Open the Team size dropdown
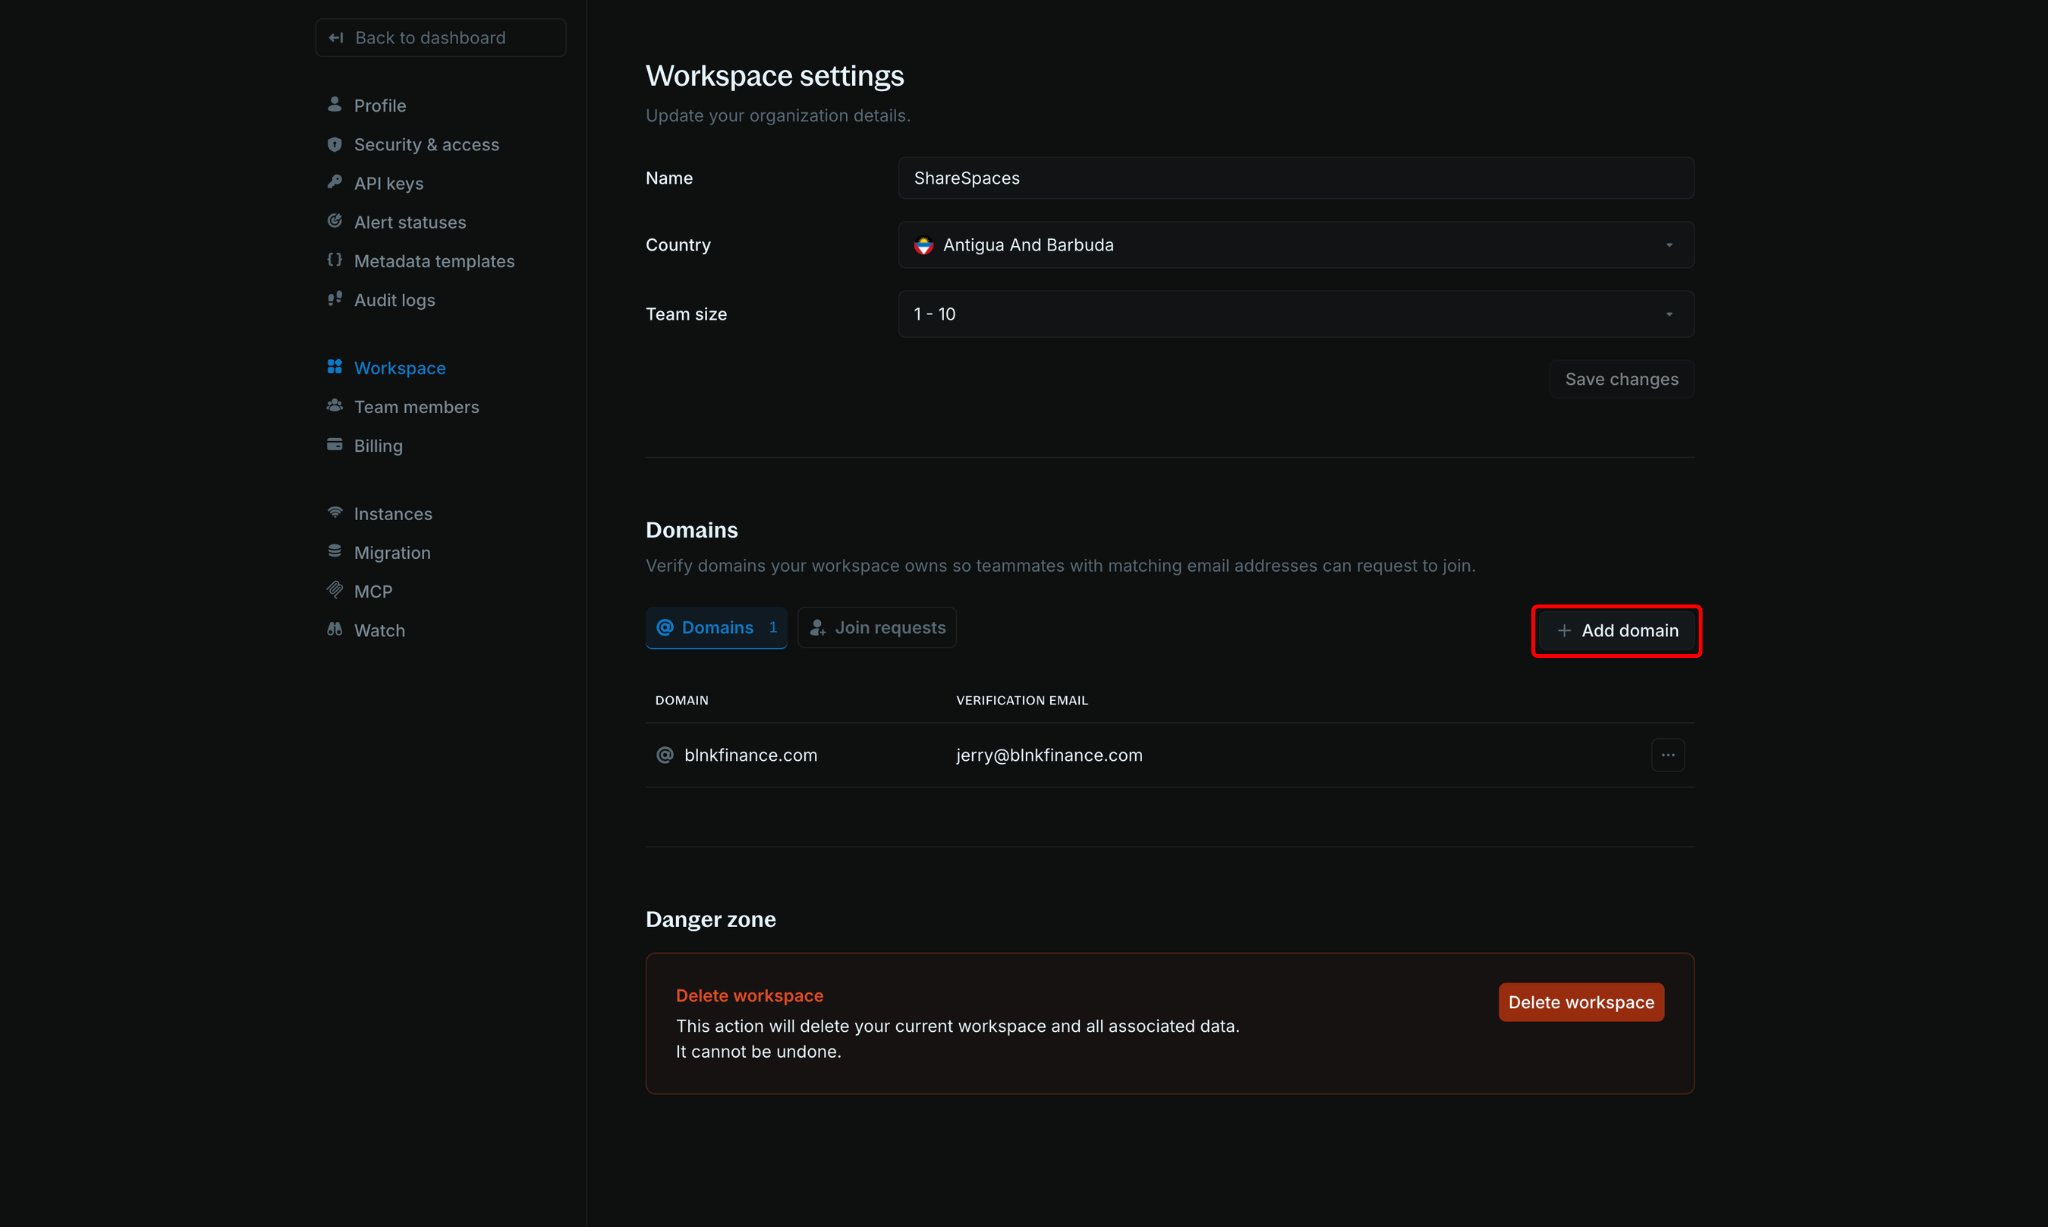 click(1295, 314)
